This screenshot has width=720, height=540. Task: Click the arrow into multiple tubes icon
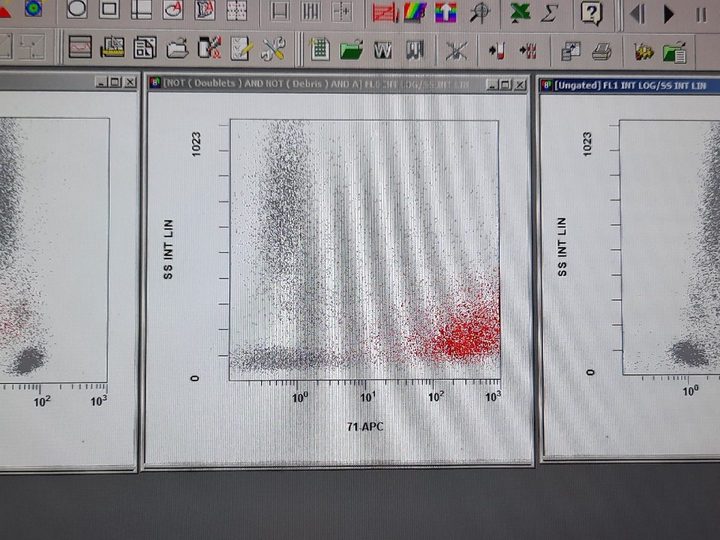point(528,51)
